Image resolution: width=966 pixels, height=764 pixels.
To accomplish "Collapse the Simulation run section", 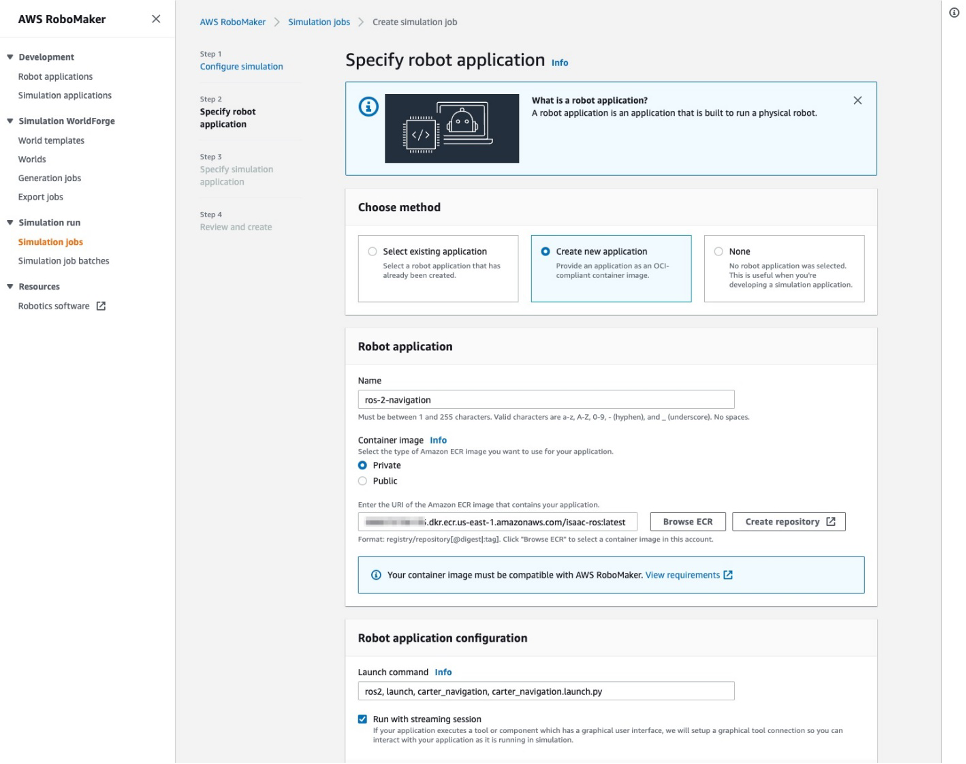I will coord(10,222).
